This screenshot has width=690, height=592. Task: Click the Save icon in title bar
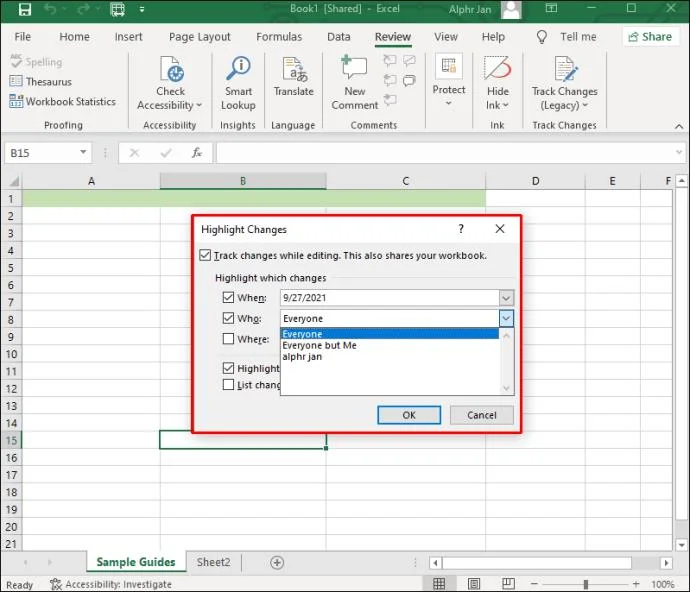click(x=25, y=9)
